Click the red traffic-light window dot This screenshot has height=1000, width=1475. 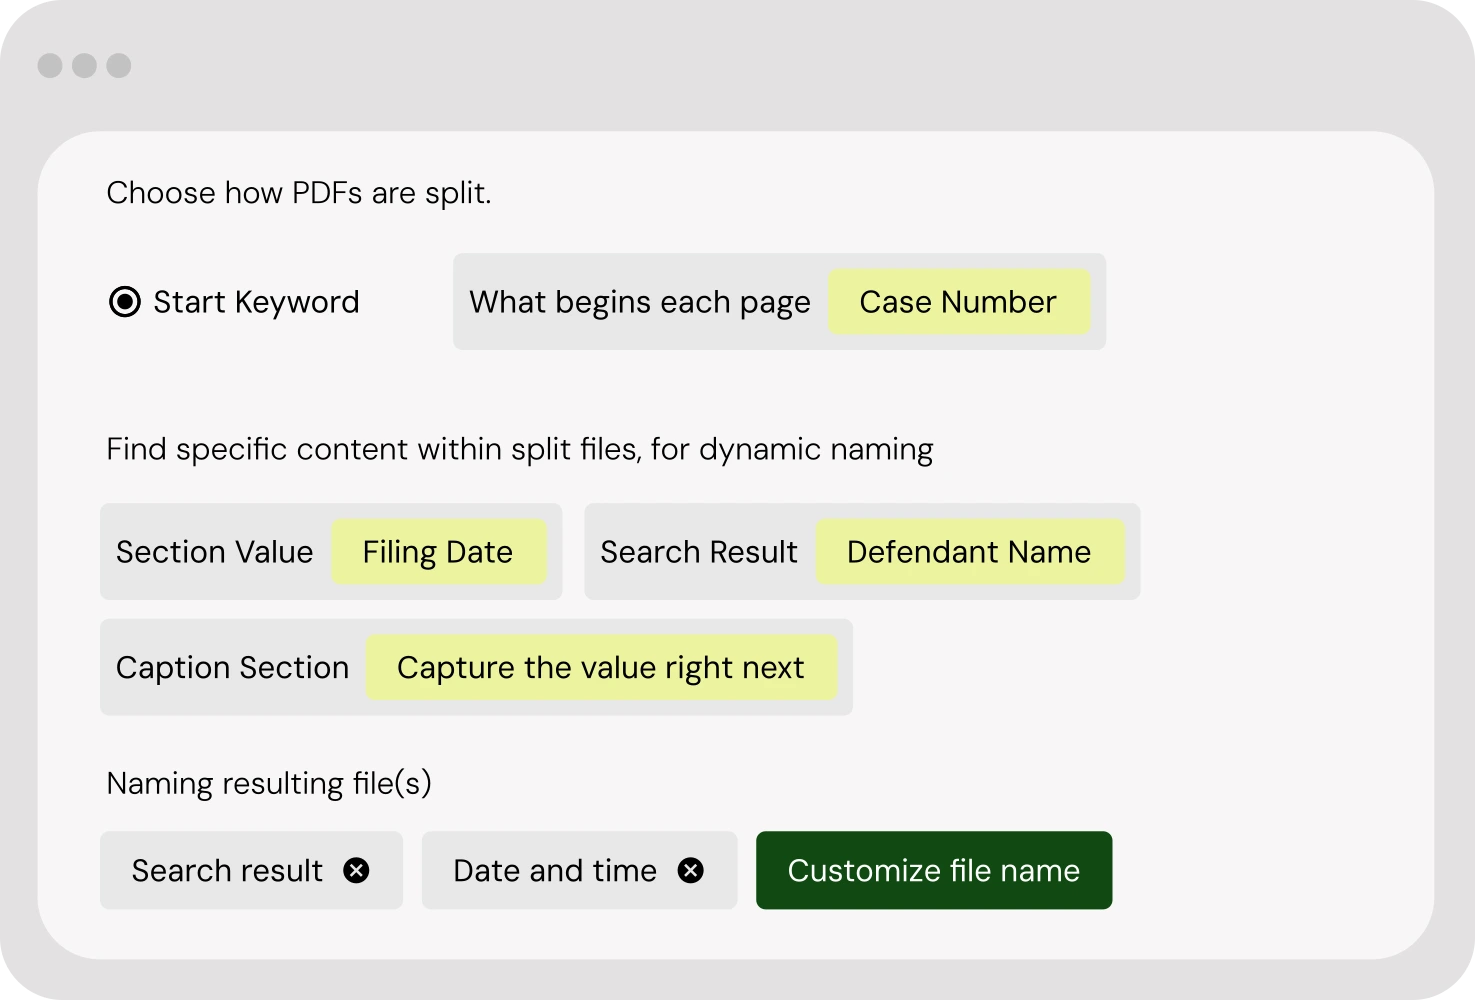[x=48, y=65]
